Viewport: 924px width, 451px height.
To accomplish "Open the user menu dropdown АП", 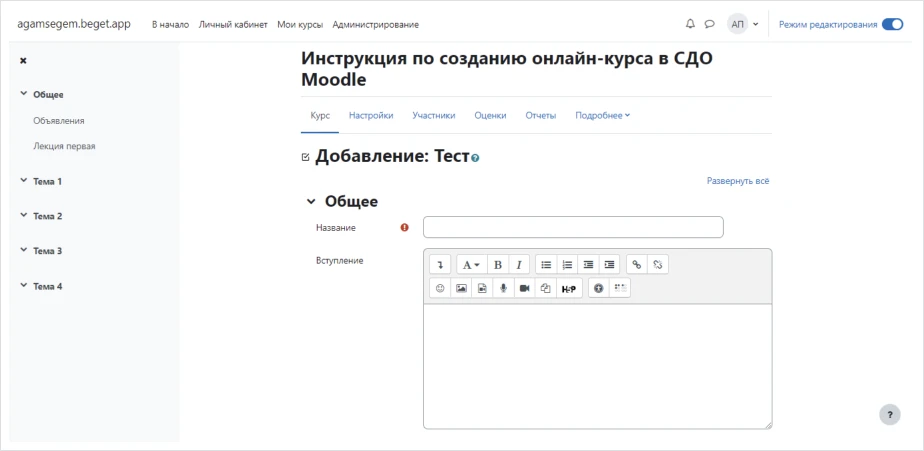I will point(742,24).
